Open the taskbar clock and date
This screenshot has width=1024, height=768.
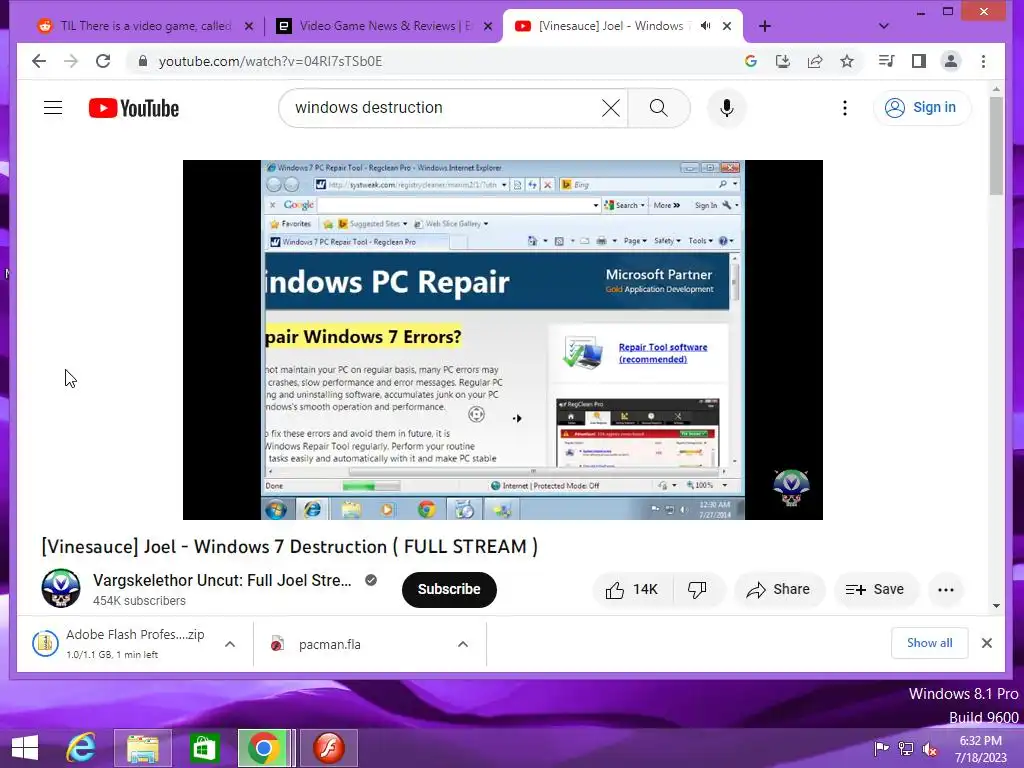point(981,749)
